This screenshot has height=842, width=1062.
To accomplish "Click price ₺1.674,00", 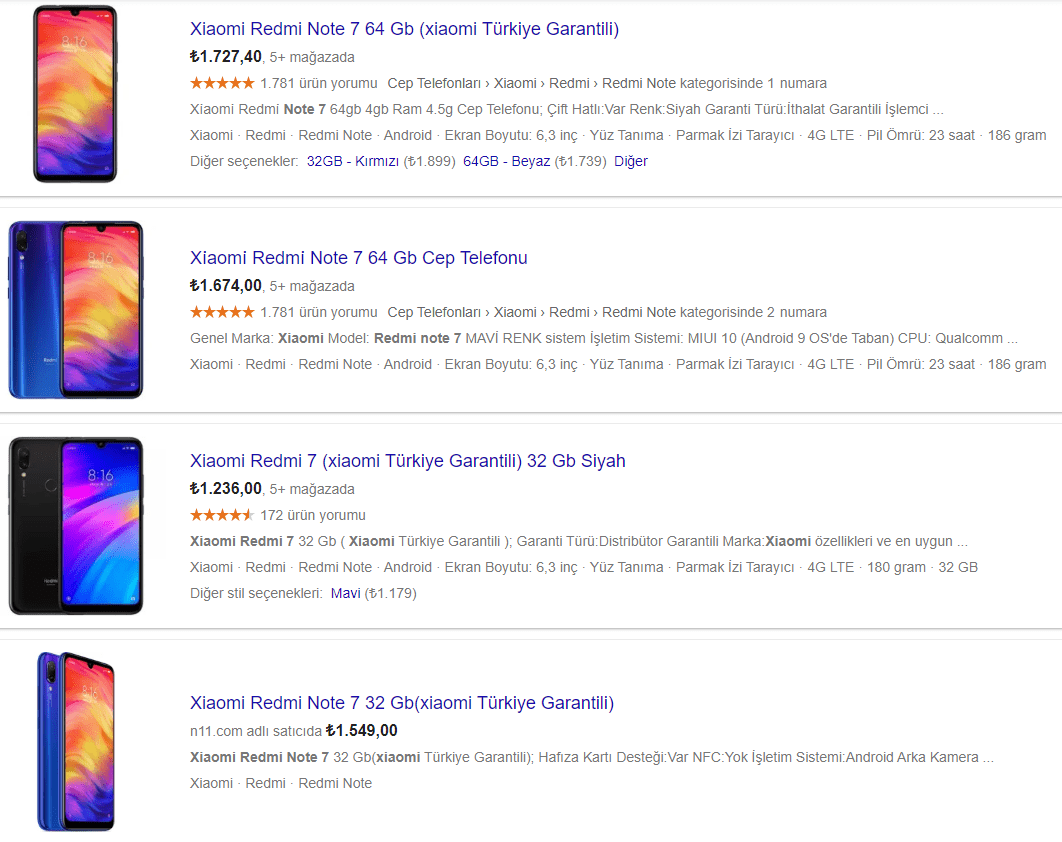I will [x=226, y=286].
